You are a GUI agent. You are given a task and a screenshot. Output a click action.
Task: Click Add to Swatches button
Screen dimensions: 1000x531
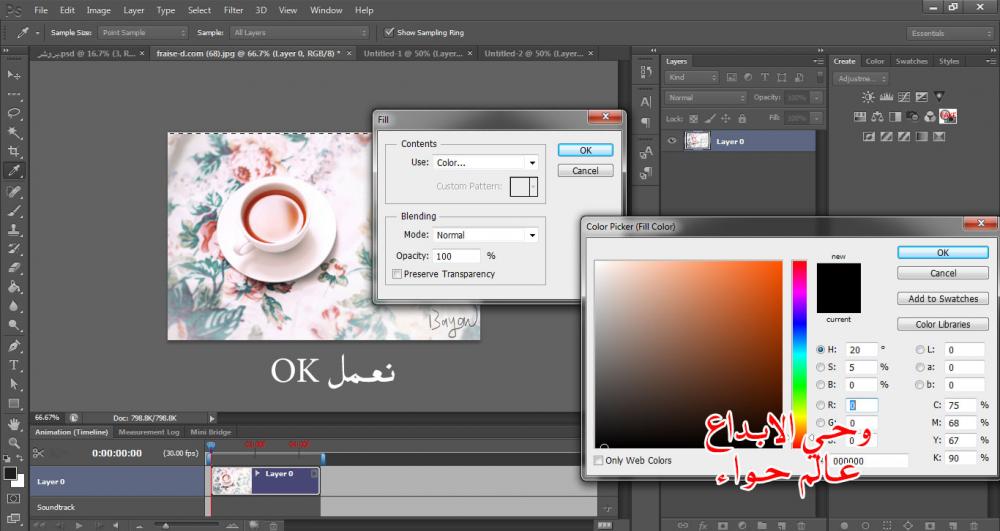pyautogui.click(x=943, y=299)
